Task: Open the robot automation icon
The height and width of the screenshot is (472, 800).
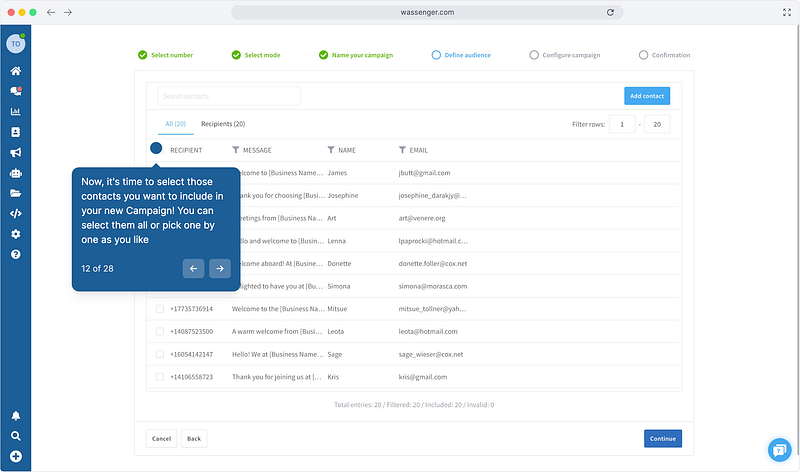Action: pyautogui.click(x=15, y=173)
